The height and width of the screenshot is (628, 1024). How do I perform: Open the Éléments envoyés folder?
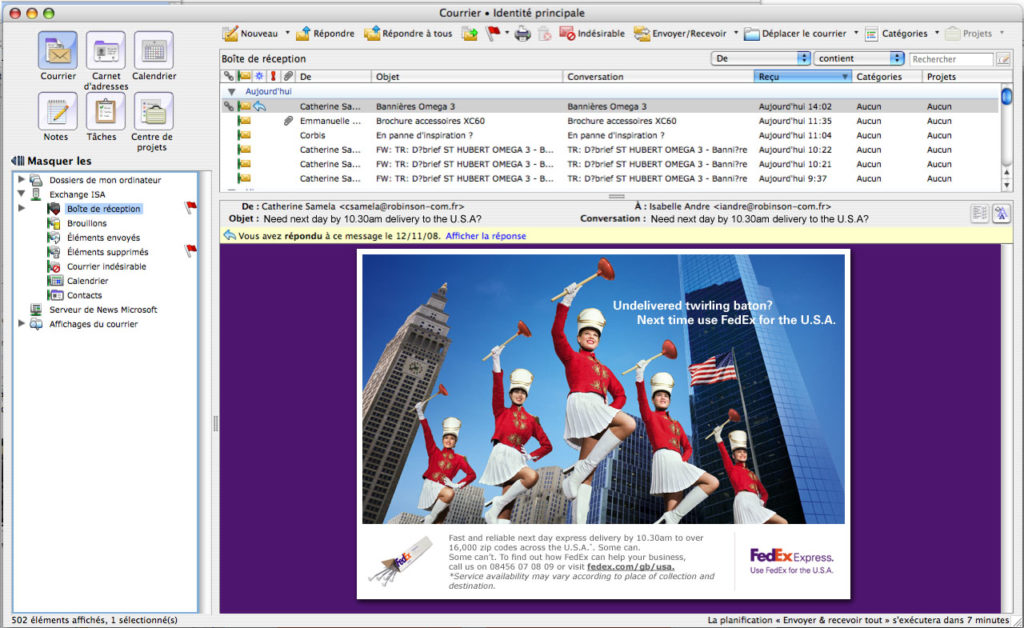coord(103,238)
